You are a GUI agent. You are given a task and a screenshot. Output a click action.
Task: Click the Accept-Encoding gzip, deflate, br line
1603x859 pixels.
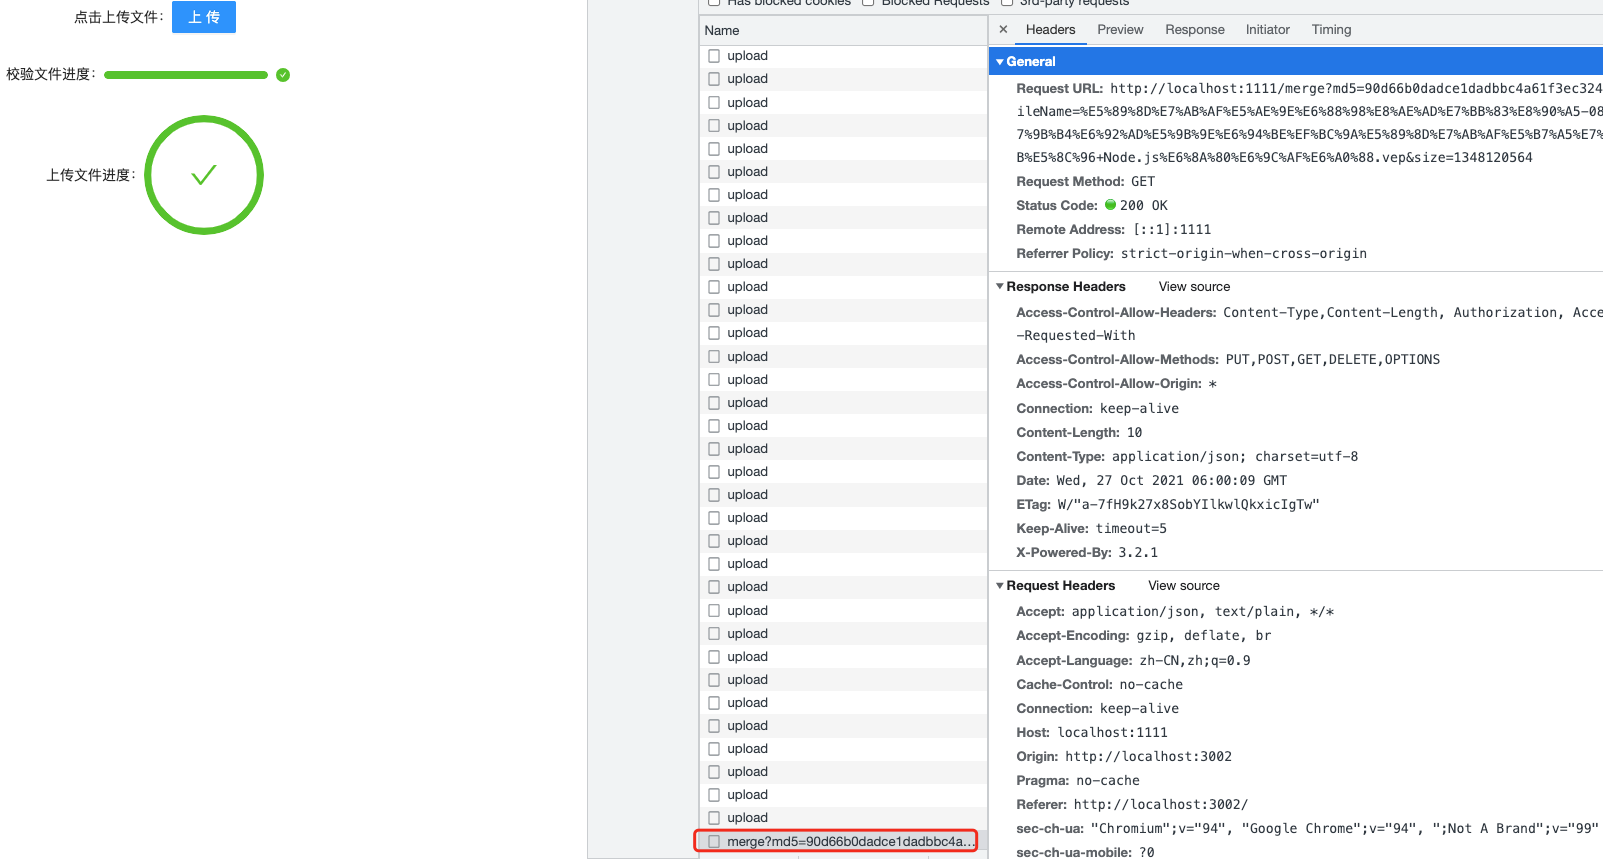pyautogui.click(x=1143, y=635)
